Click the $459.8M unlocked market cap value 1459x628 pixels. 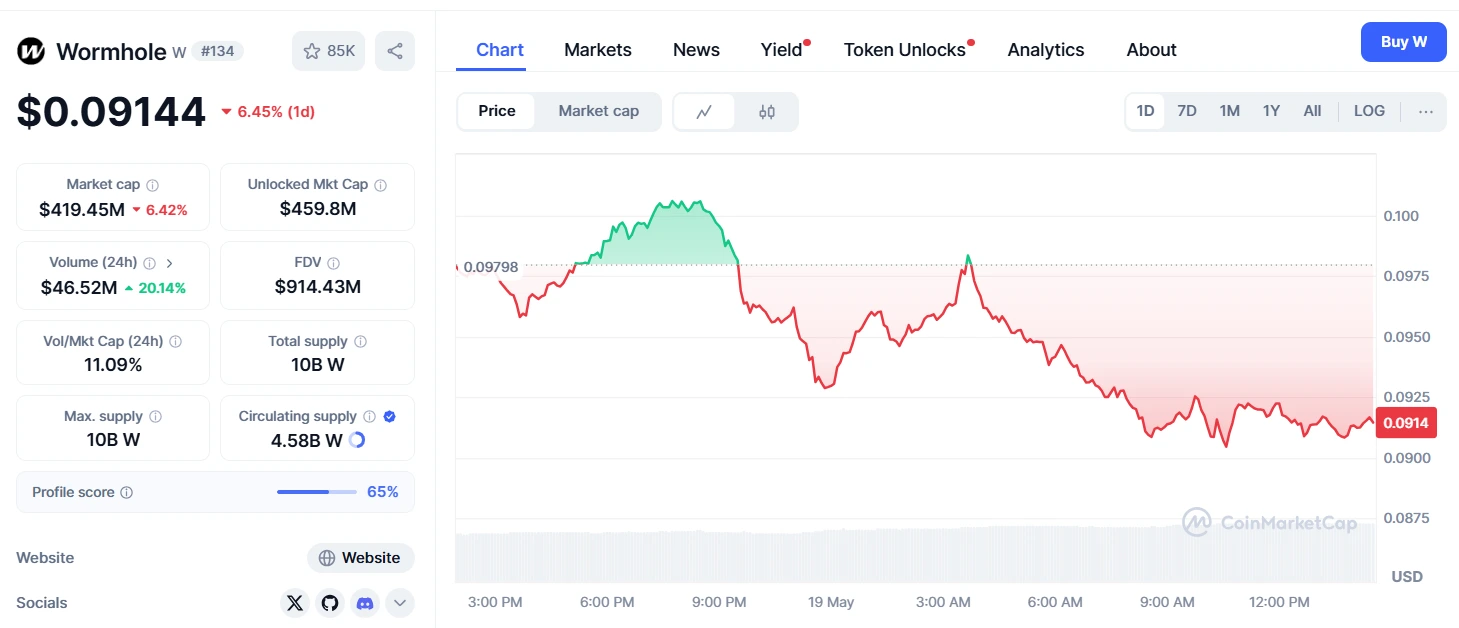(x=318, y=209)
